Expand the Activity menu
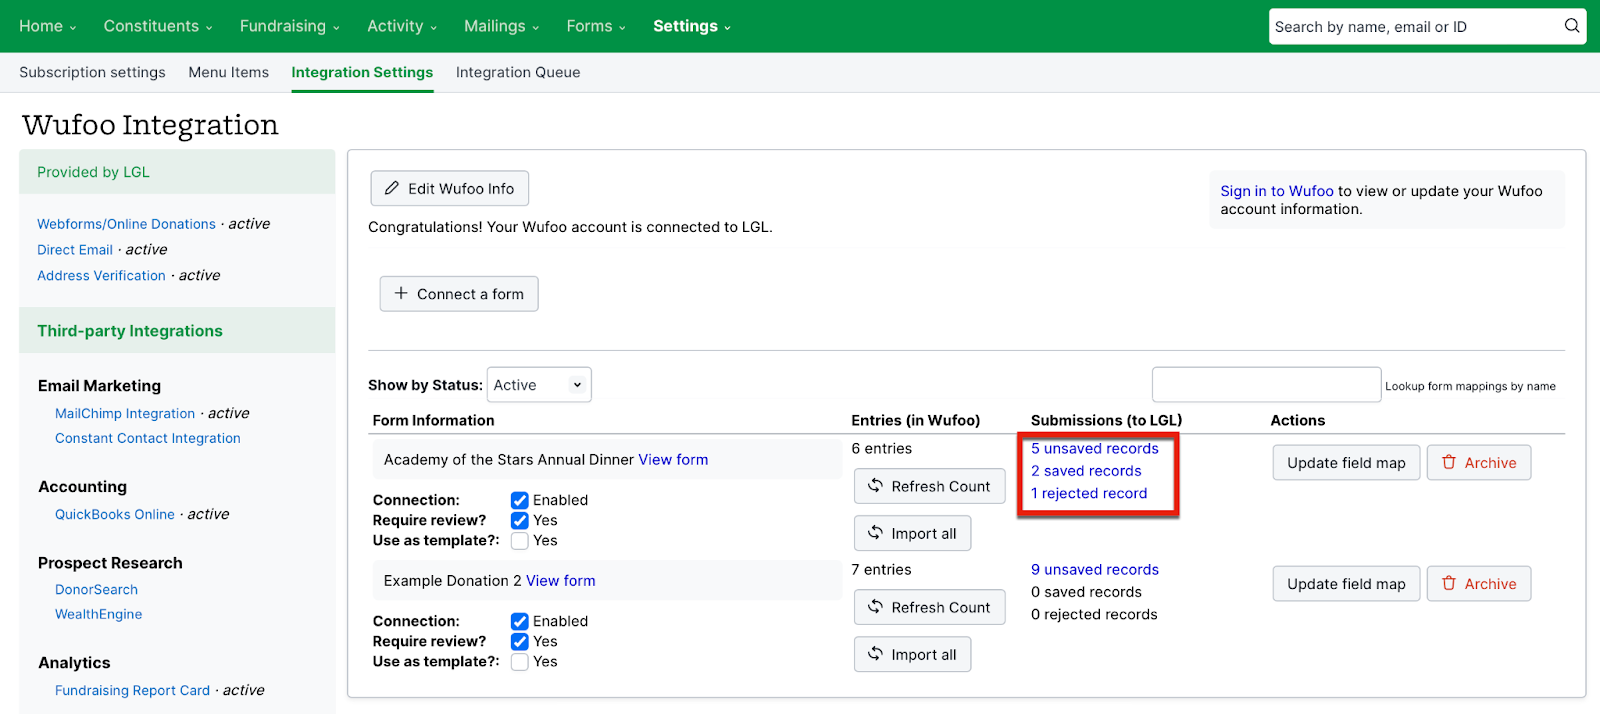 pos(402,26)
